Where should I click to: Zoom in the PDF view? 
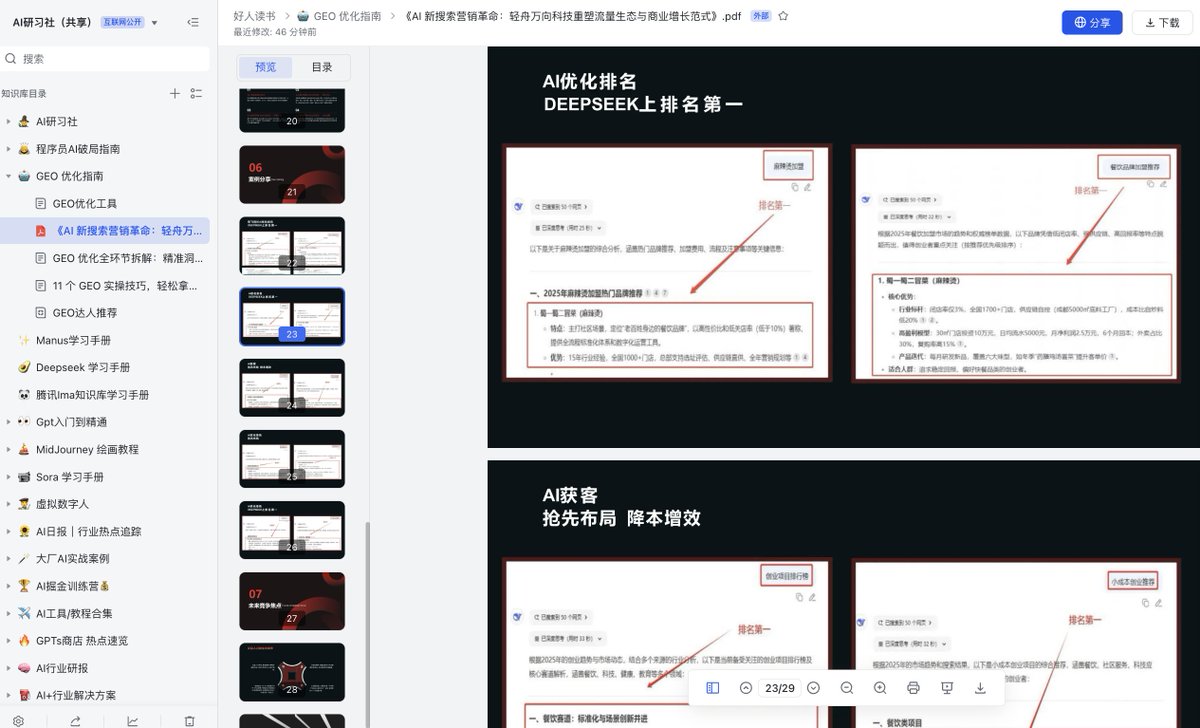click(880, 688)
